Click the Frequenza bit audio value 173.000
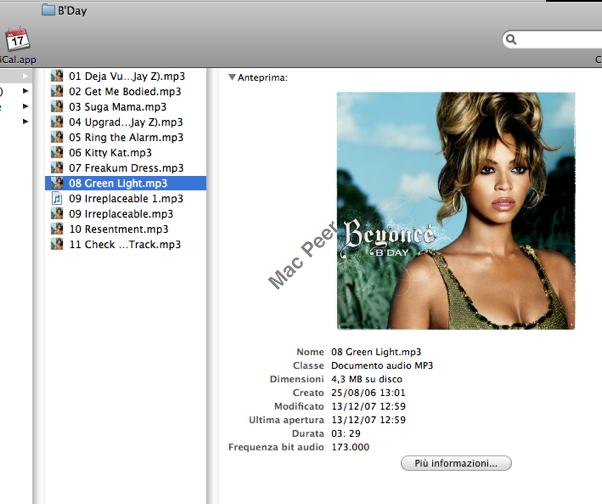 [350, 447]
